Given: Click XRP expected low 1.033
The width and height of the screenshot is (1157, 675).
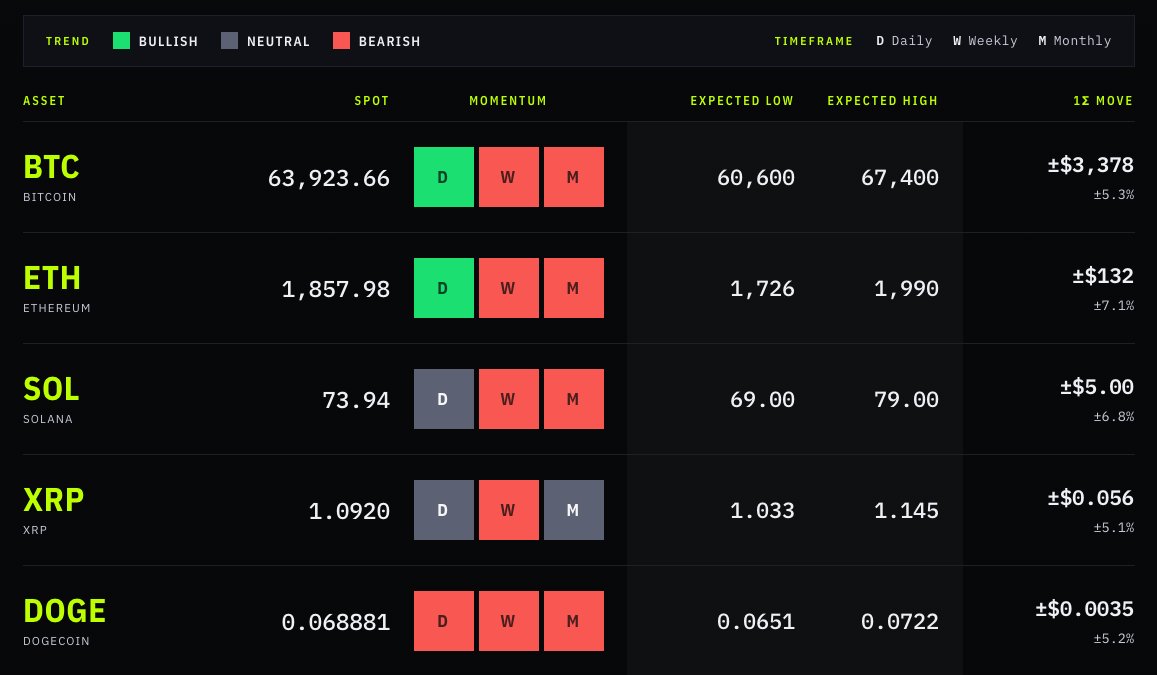Looking at the screenshot, I should point(762,510).
